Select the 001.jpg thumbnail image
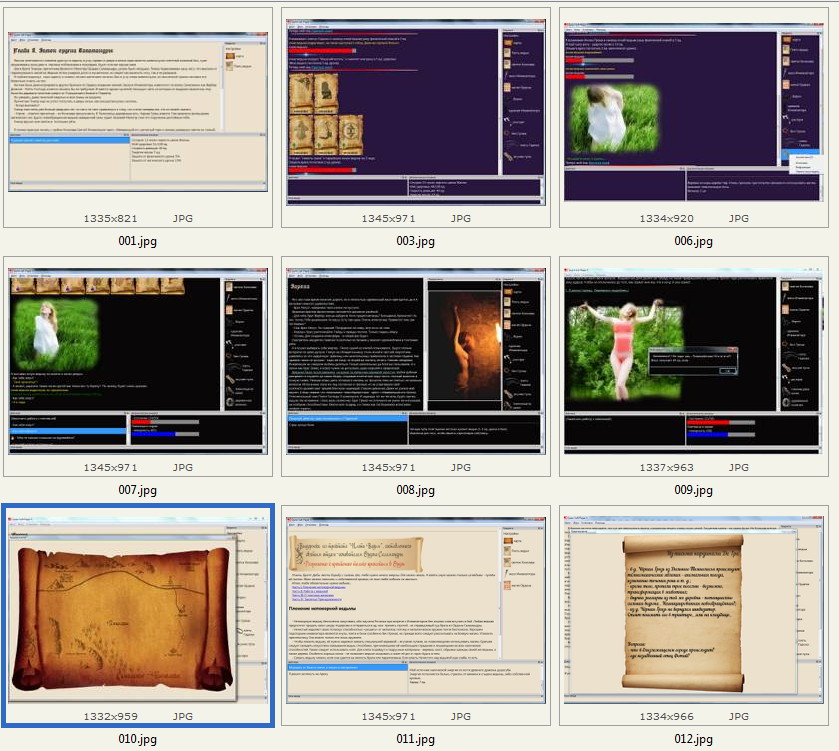This screenshot has height=751, width=839. pyautogui.click(x=138, y=111)
